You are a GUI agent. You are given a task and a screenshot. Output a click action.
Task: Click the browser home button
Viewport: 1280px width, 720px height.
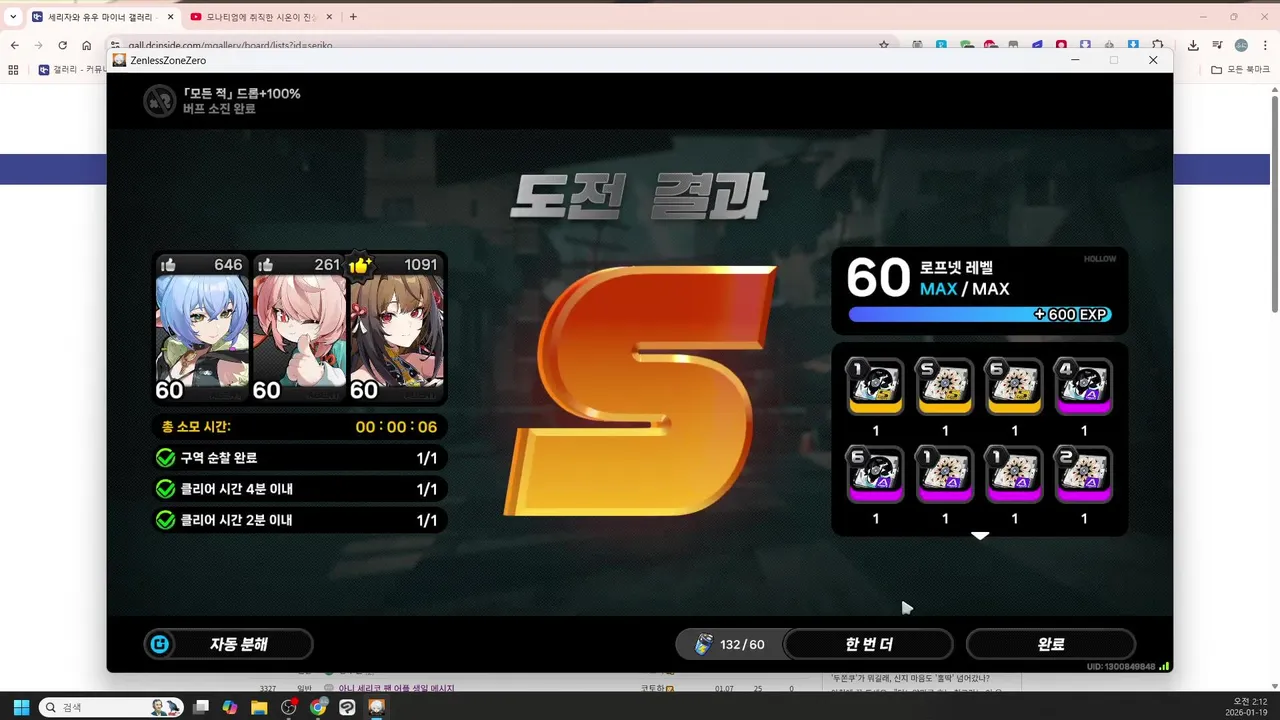87,45
